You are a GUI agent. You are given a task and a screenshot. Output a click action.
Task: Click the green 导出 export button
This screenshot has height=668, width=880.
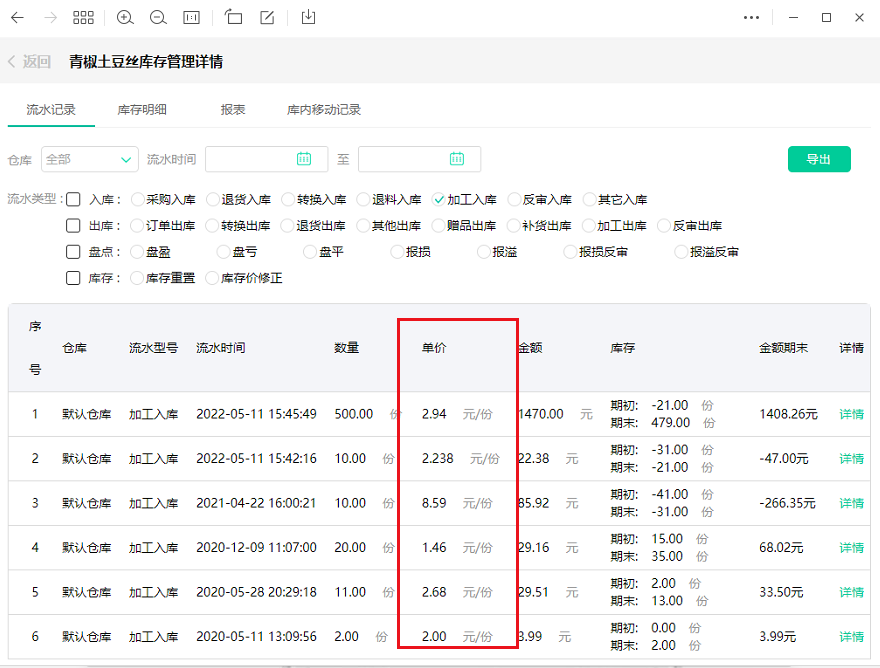point(819,159)
